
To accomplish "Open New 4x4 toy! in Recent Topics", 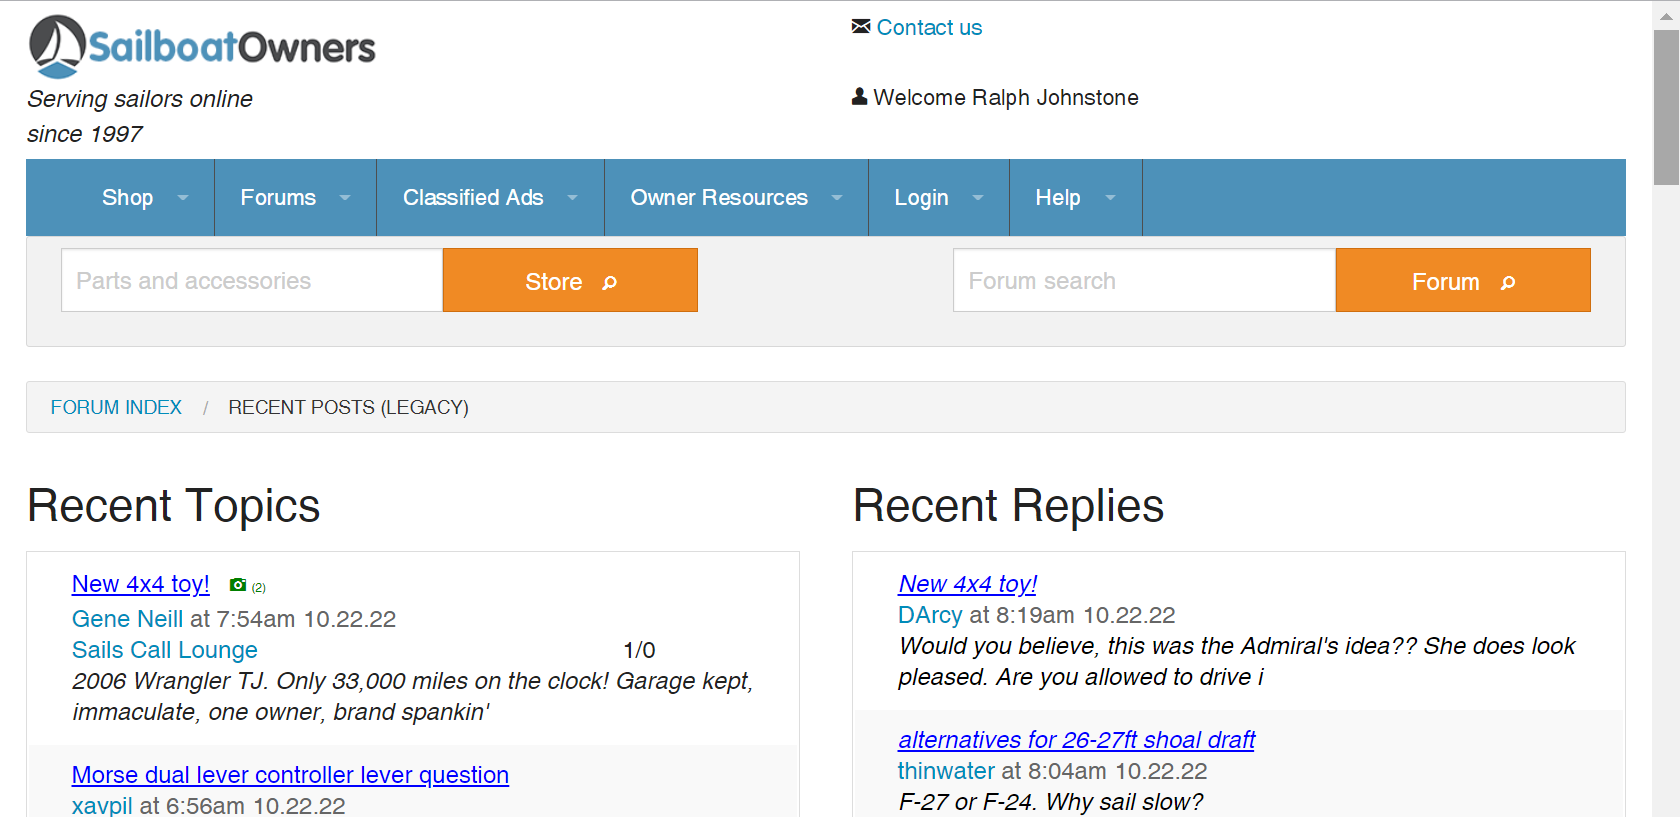I will [x=141, y=584].
